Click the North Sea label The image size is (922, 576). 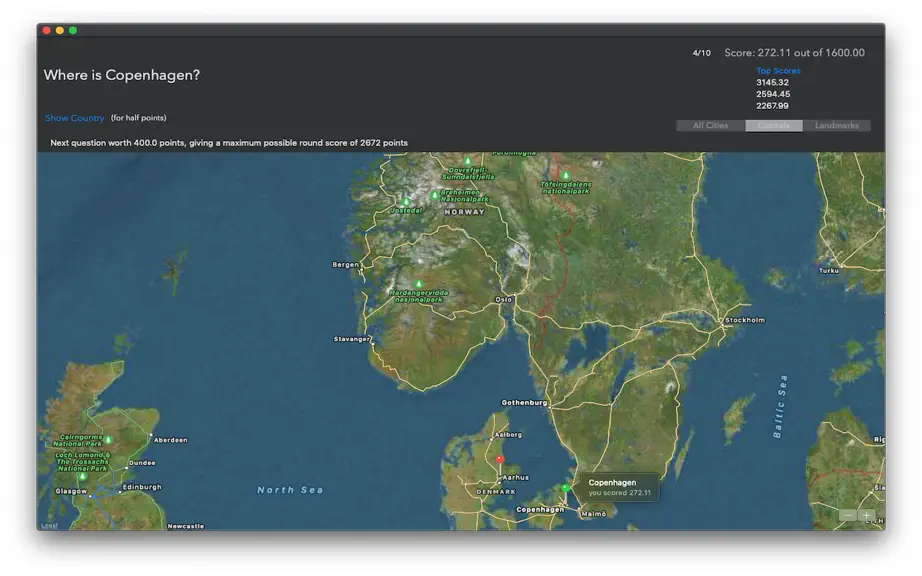(x=290, y=490)
